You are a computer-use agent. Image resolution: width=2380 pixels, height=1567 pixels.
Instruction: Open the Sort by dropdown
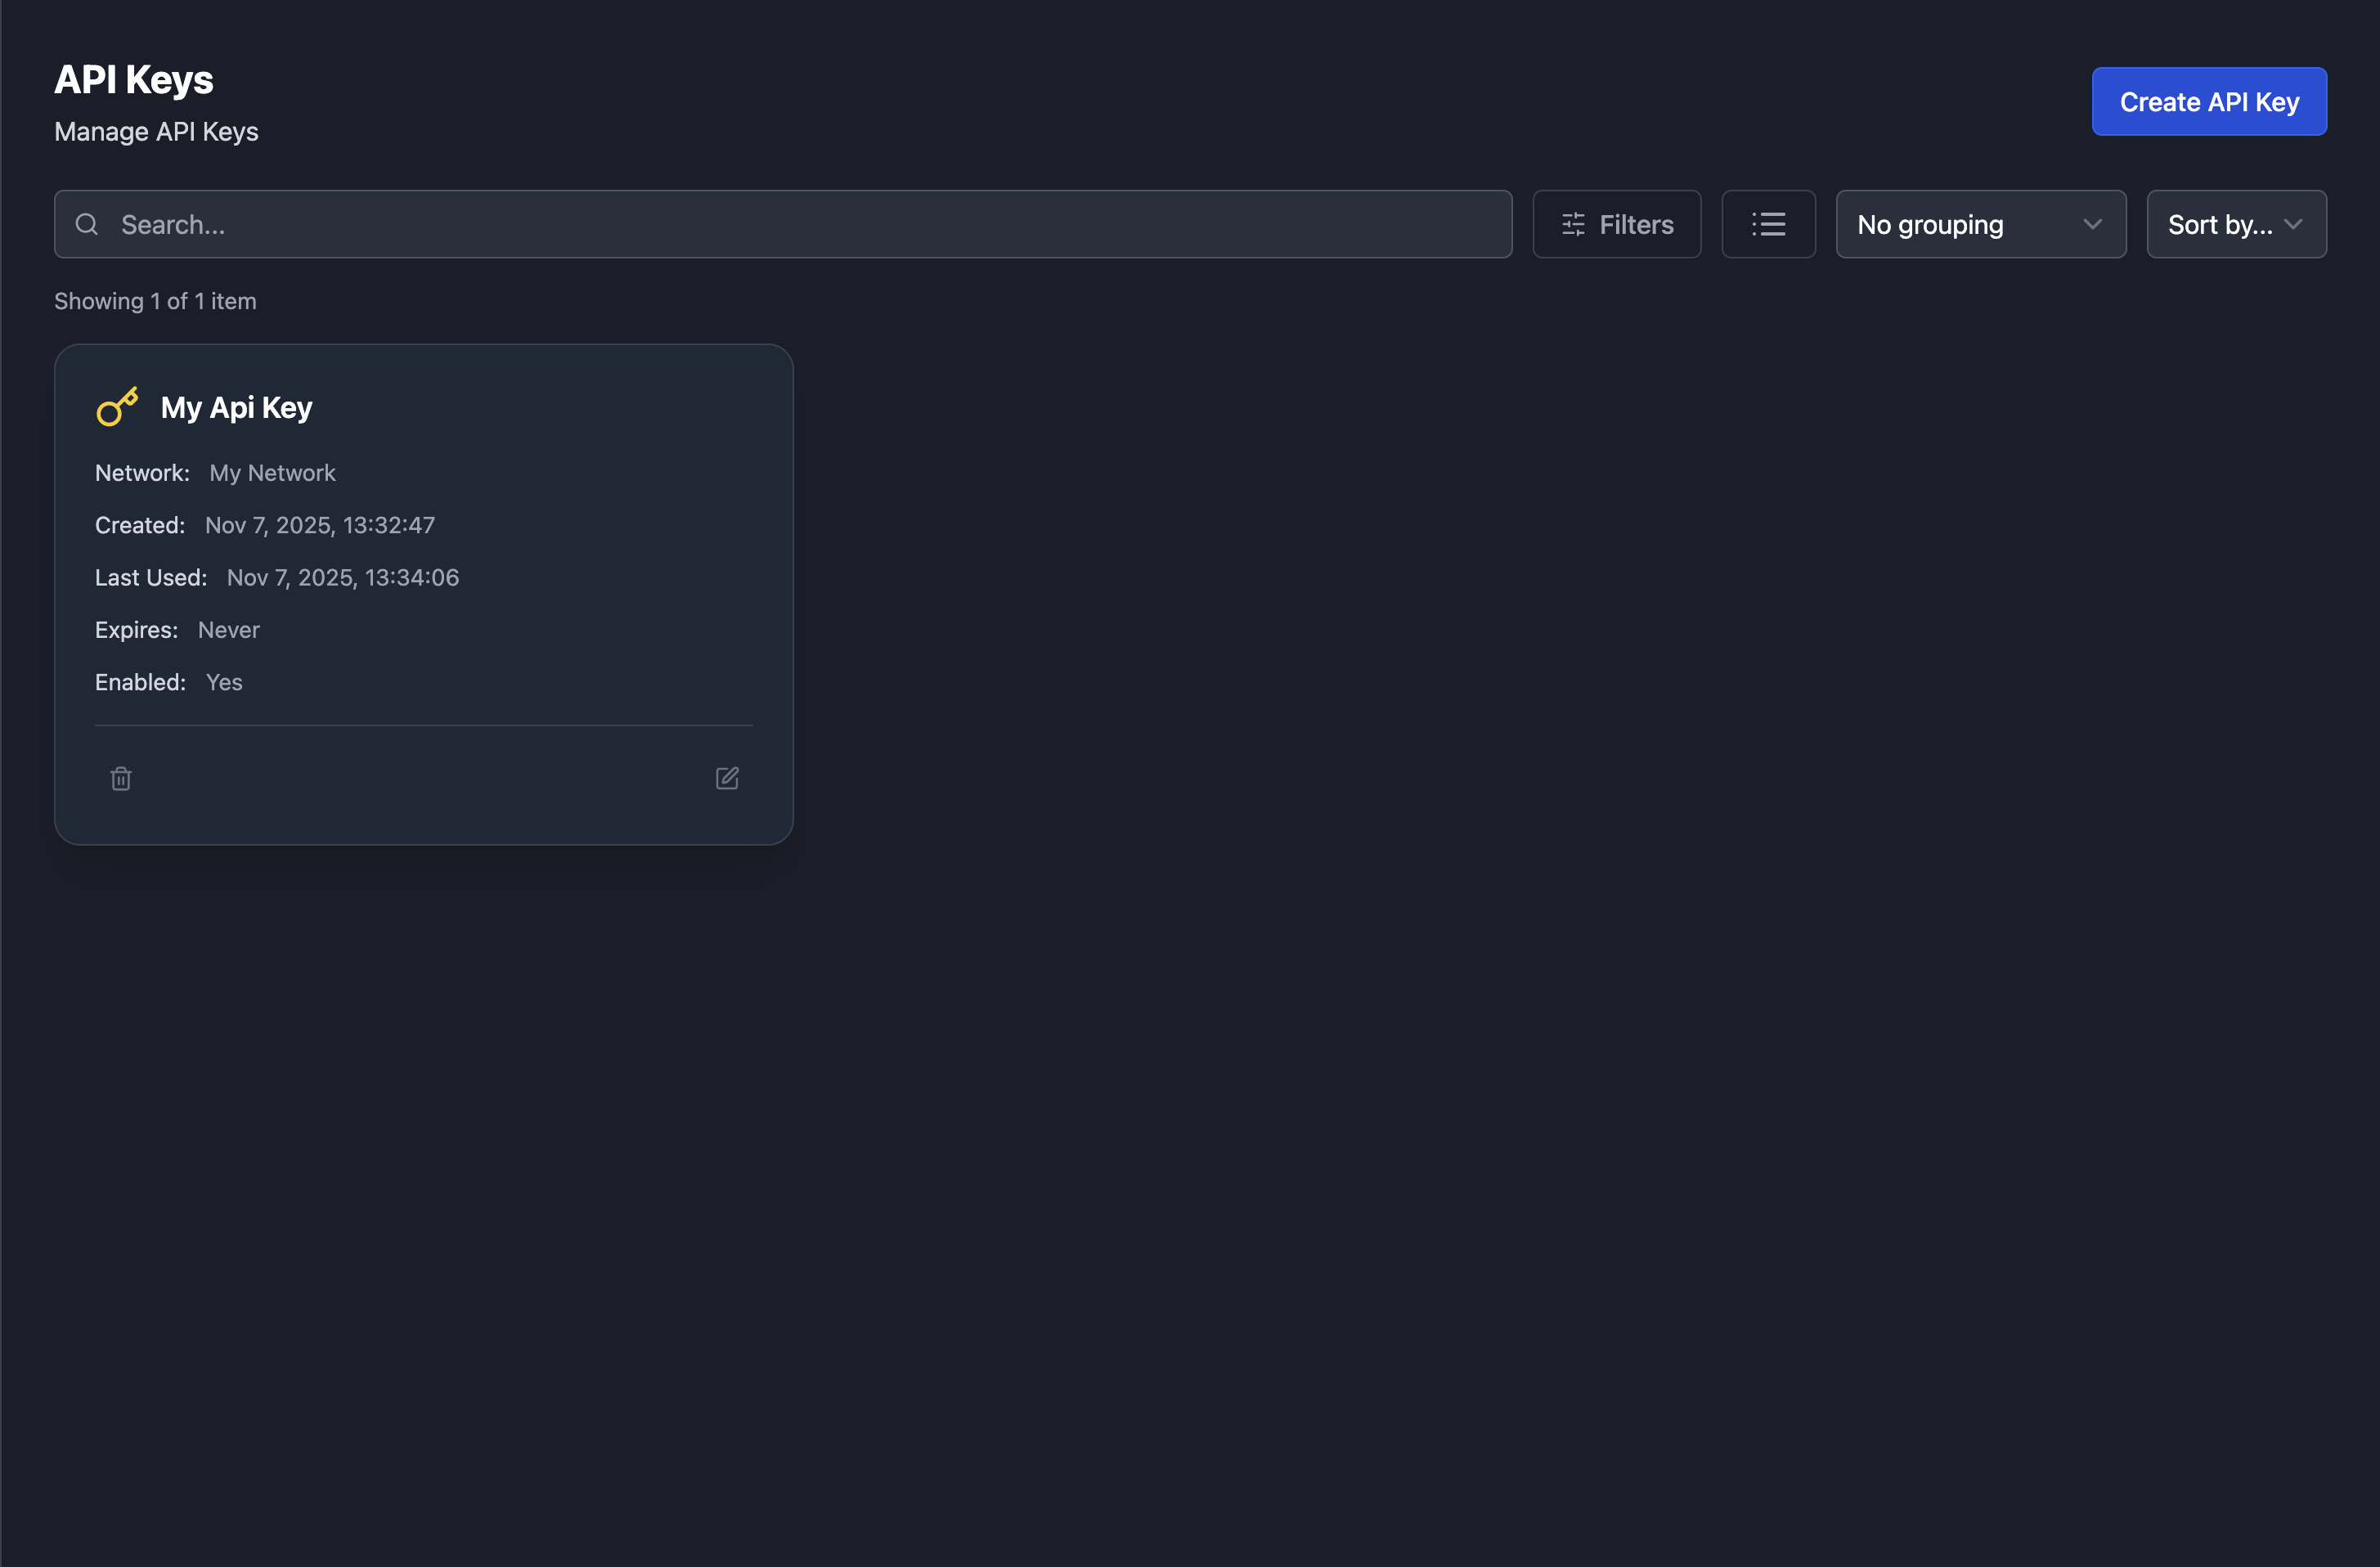point(2236,224)
